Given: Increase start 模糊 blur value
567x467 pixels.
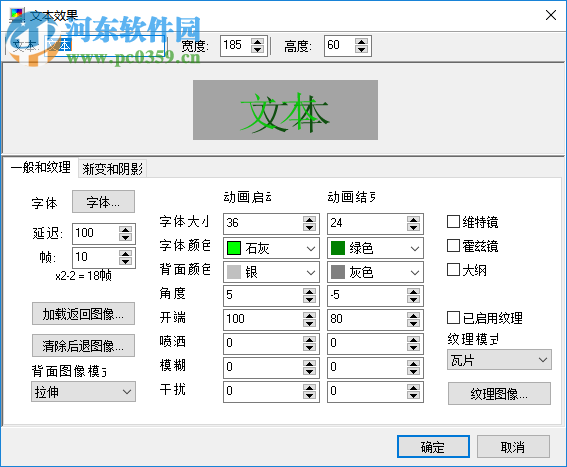Looking at the screenshot, I should (309, 363).
